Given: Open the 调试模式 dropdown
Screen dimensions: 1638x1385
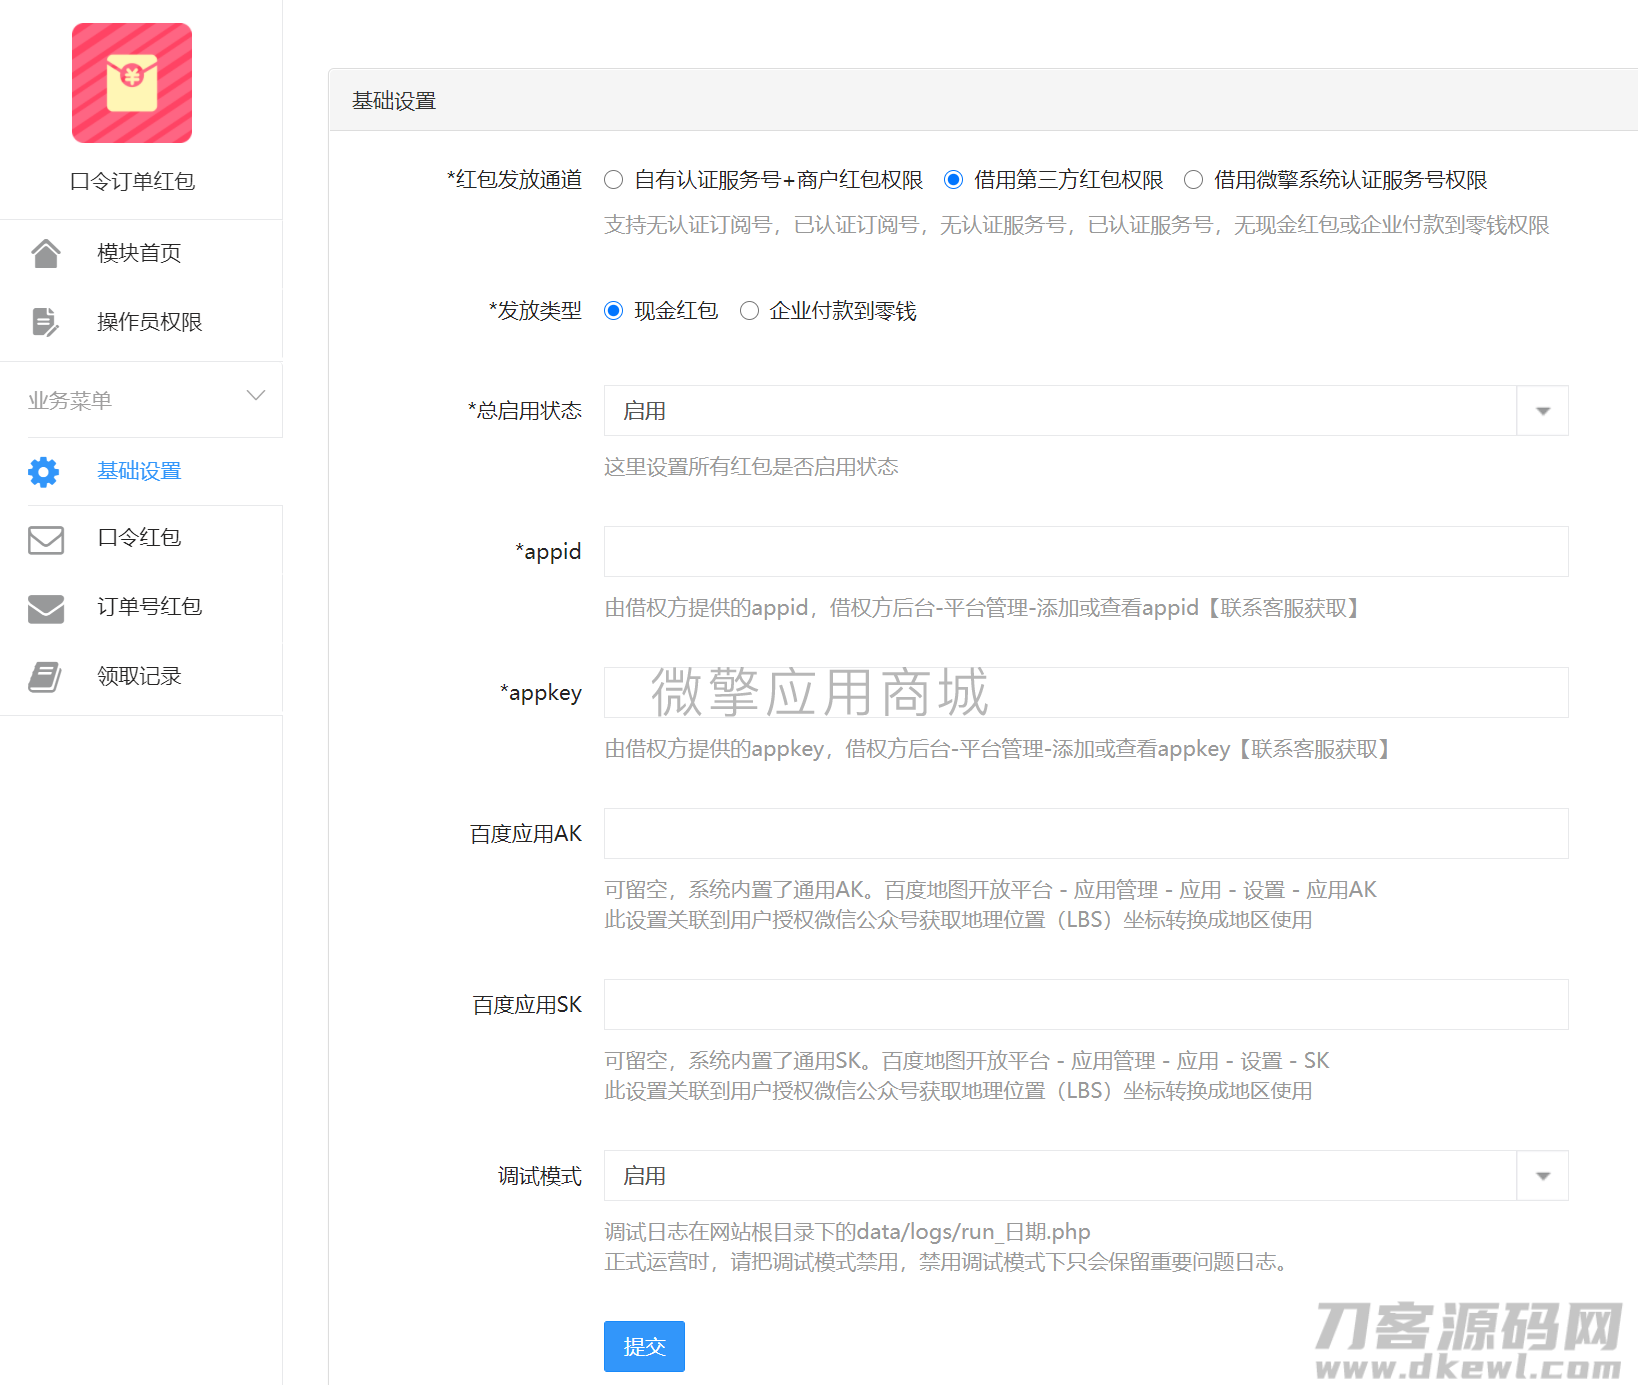Looking at the screenshot, I should (x=1085, y=1176).
